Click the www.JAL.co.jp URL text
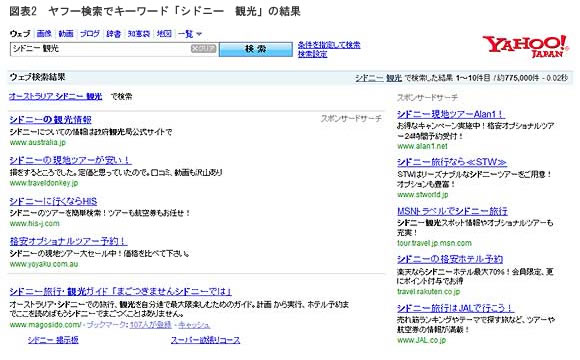Image resolution: width=580 pixels, height=360 pixels. [422, 340]
